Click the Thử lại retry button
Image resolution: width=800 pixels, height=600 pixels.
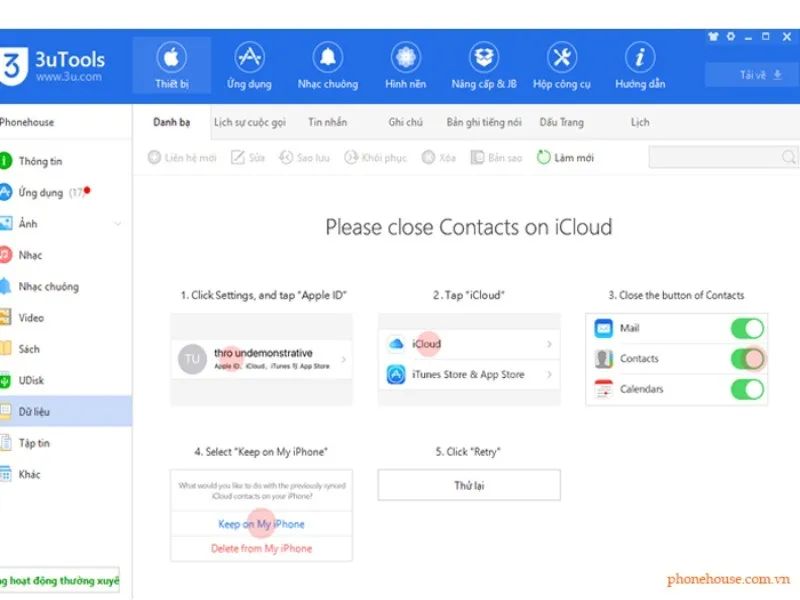pyautogui.click(x=469, y=485)
